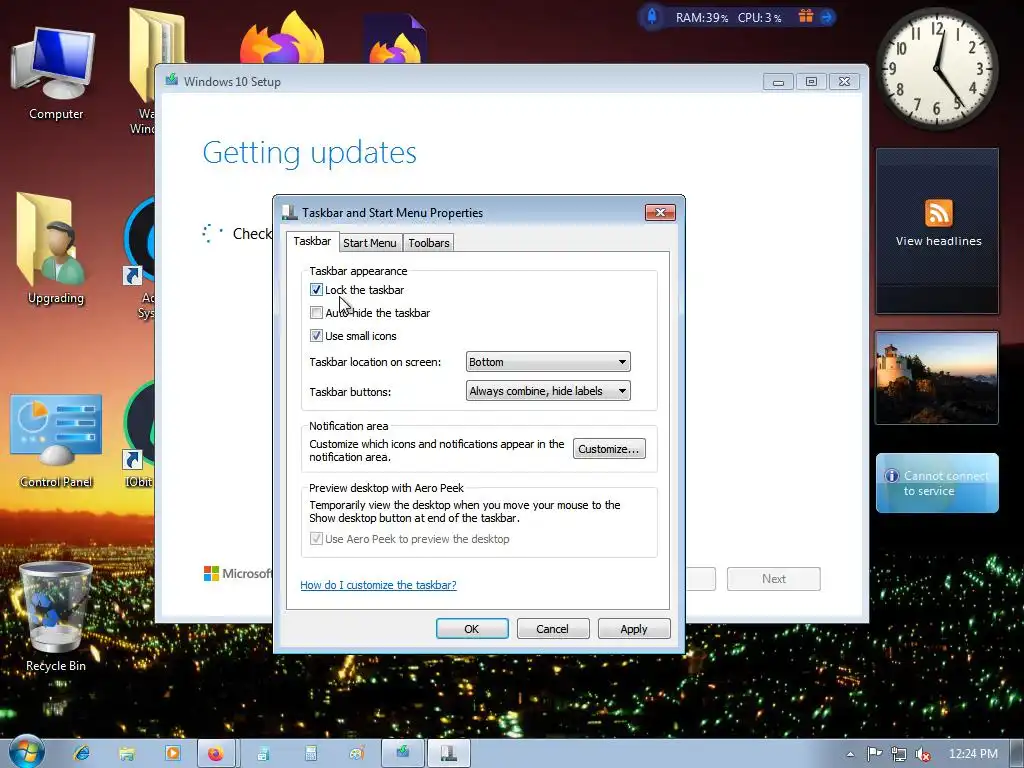Click the muted volume tray icon
1024x768 pixels.
[x=923, y=754]
